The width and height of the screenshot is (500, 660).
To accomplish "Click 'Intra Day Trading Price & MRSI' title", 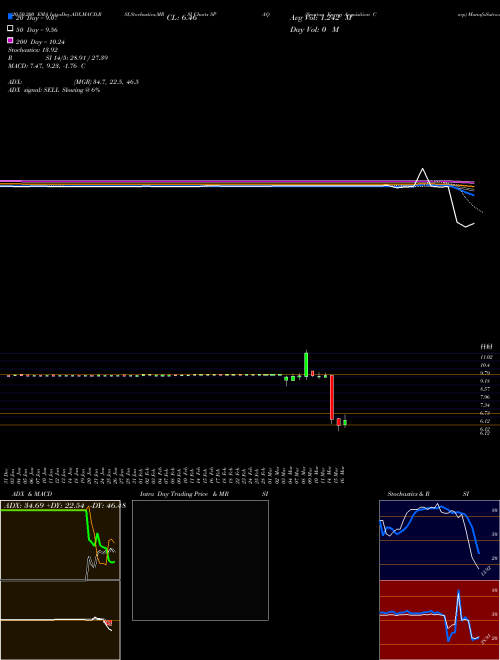I will [x=204, y=494].
